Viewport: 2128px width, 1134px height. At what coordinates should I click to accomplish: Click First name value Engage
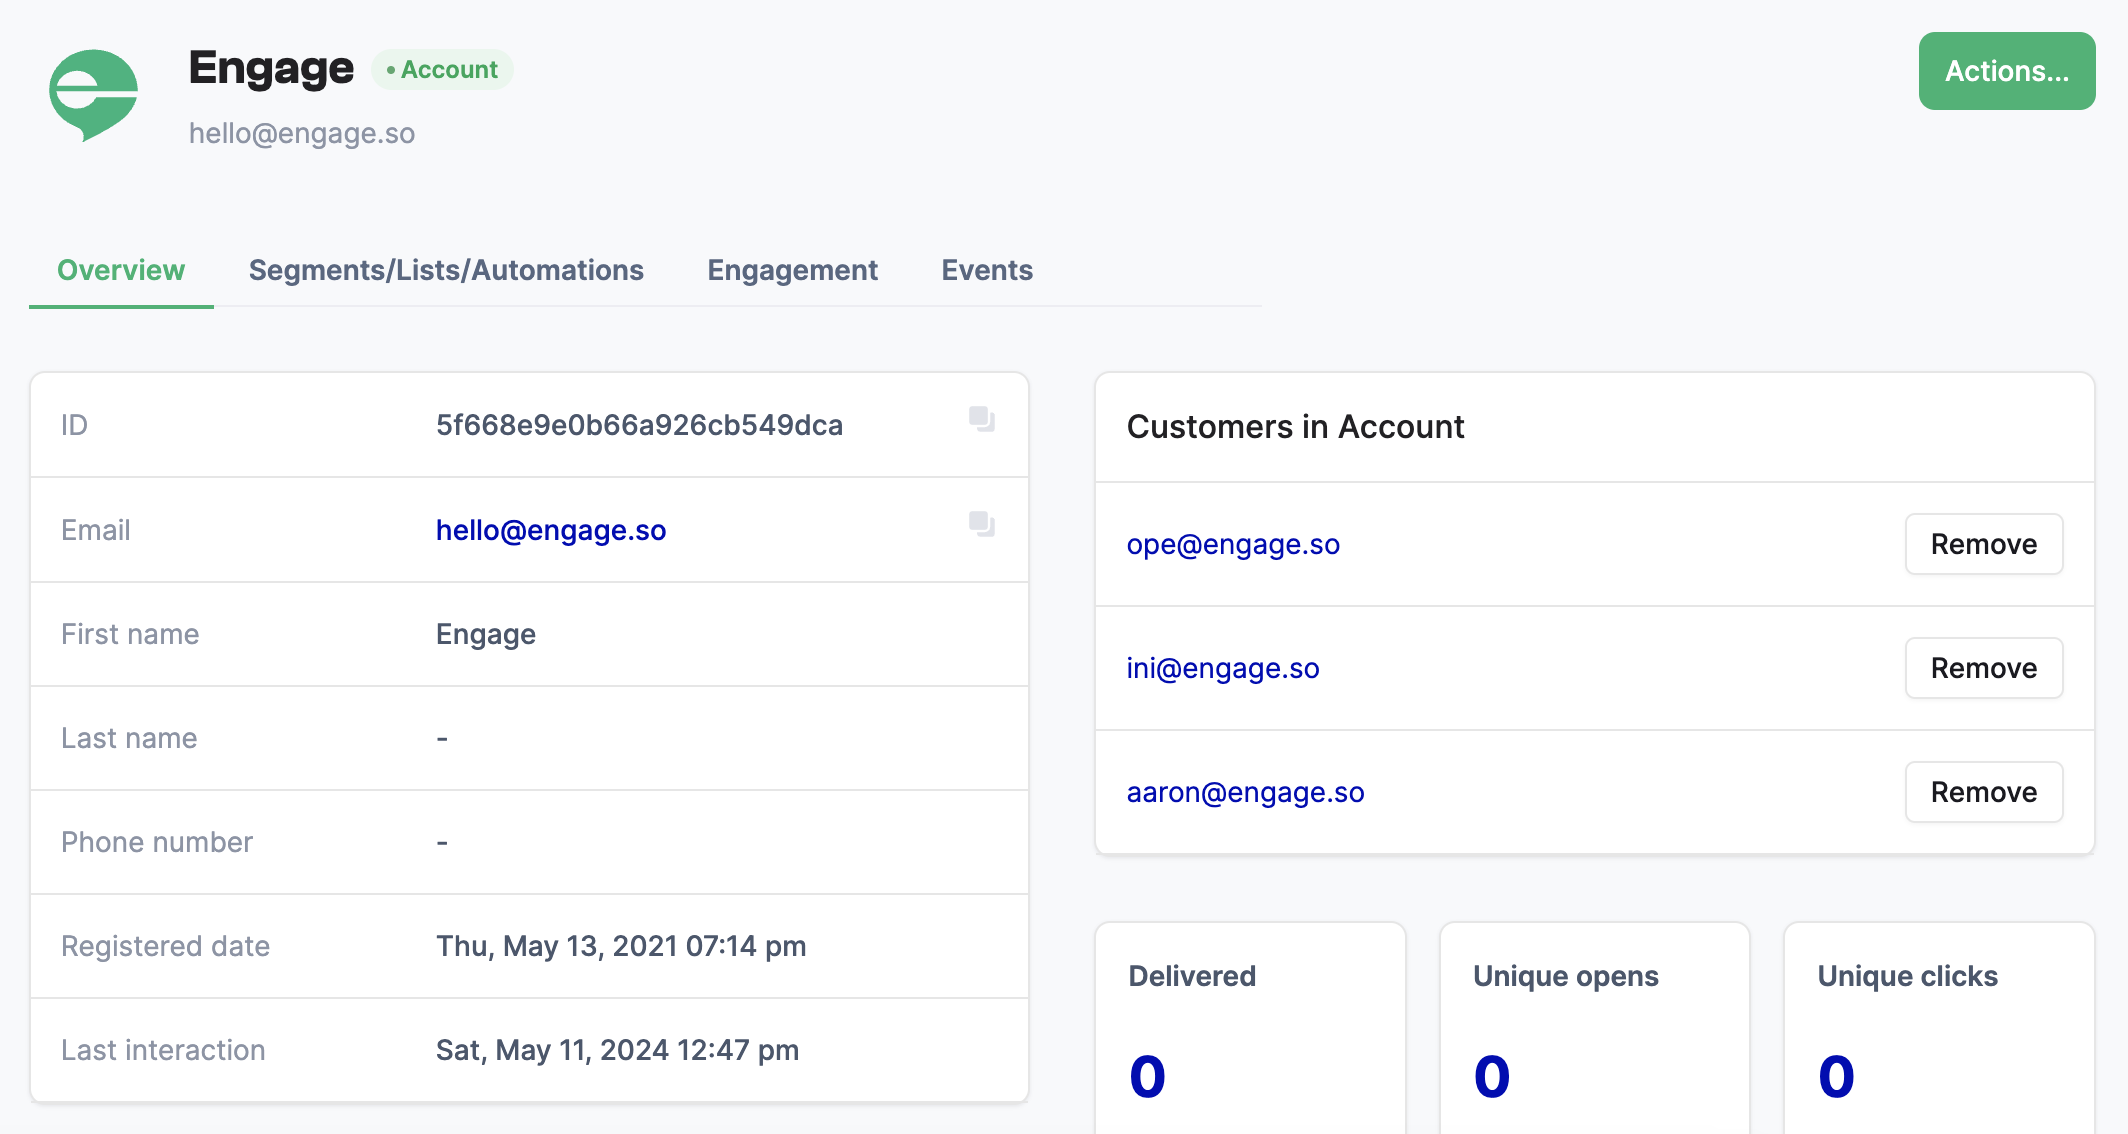pyautogui.click(x=486, y=634)
